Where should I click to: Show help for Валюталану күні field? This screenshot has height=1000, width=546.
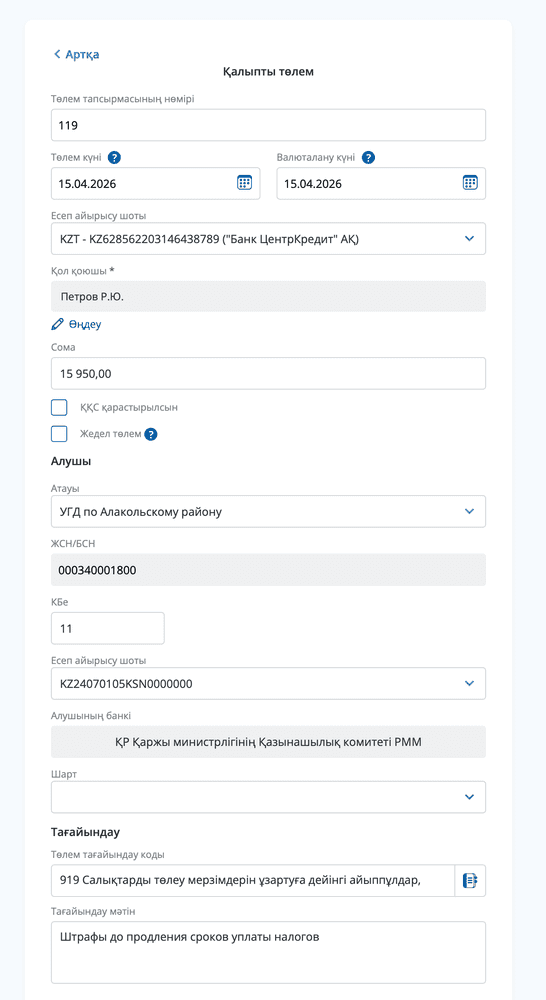[x=368, y=158]
